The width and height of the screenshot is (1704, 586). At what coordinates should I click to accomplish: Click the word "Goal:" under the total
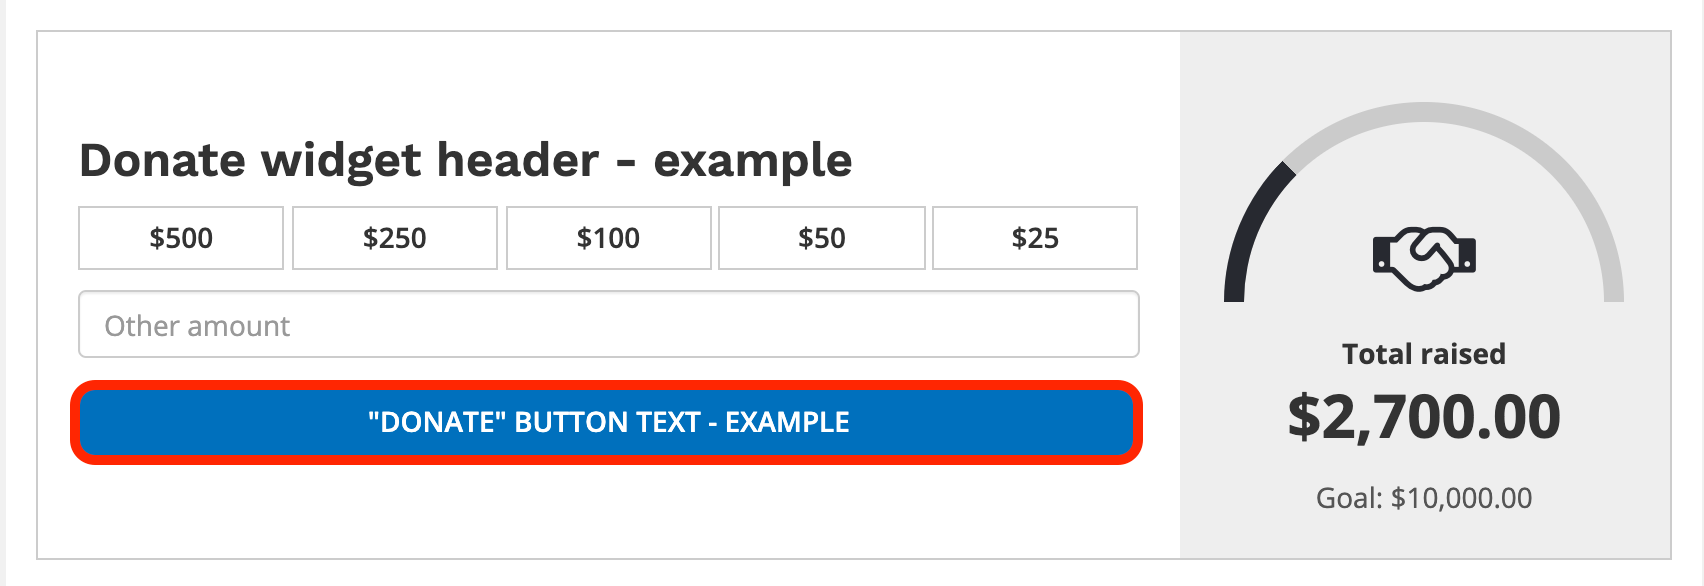click(1350, 498)
